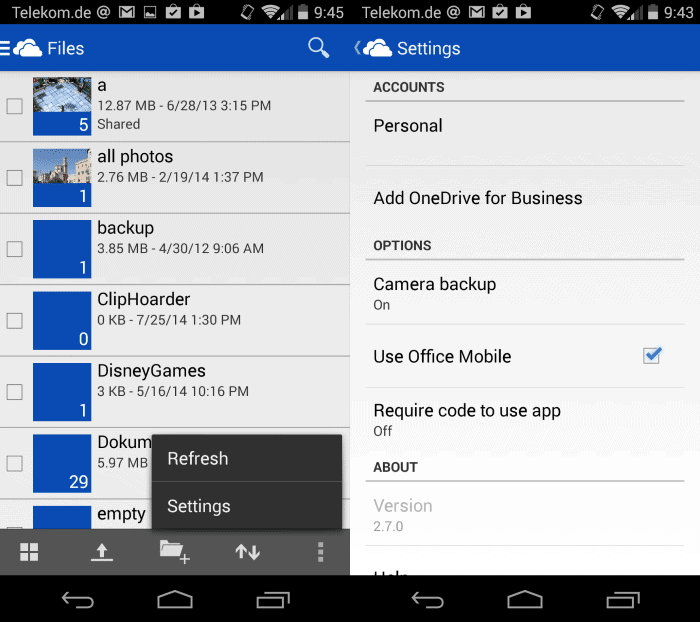Select the checkbox for folder a

coord(15,106)
